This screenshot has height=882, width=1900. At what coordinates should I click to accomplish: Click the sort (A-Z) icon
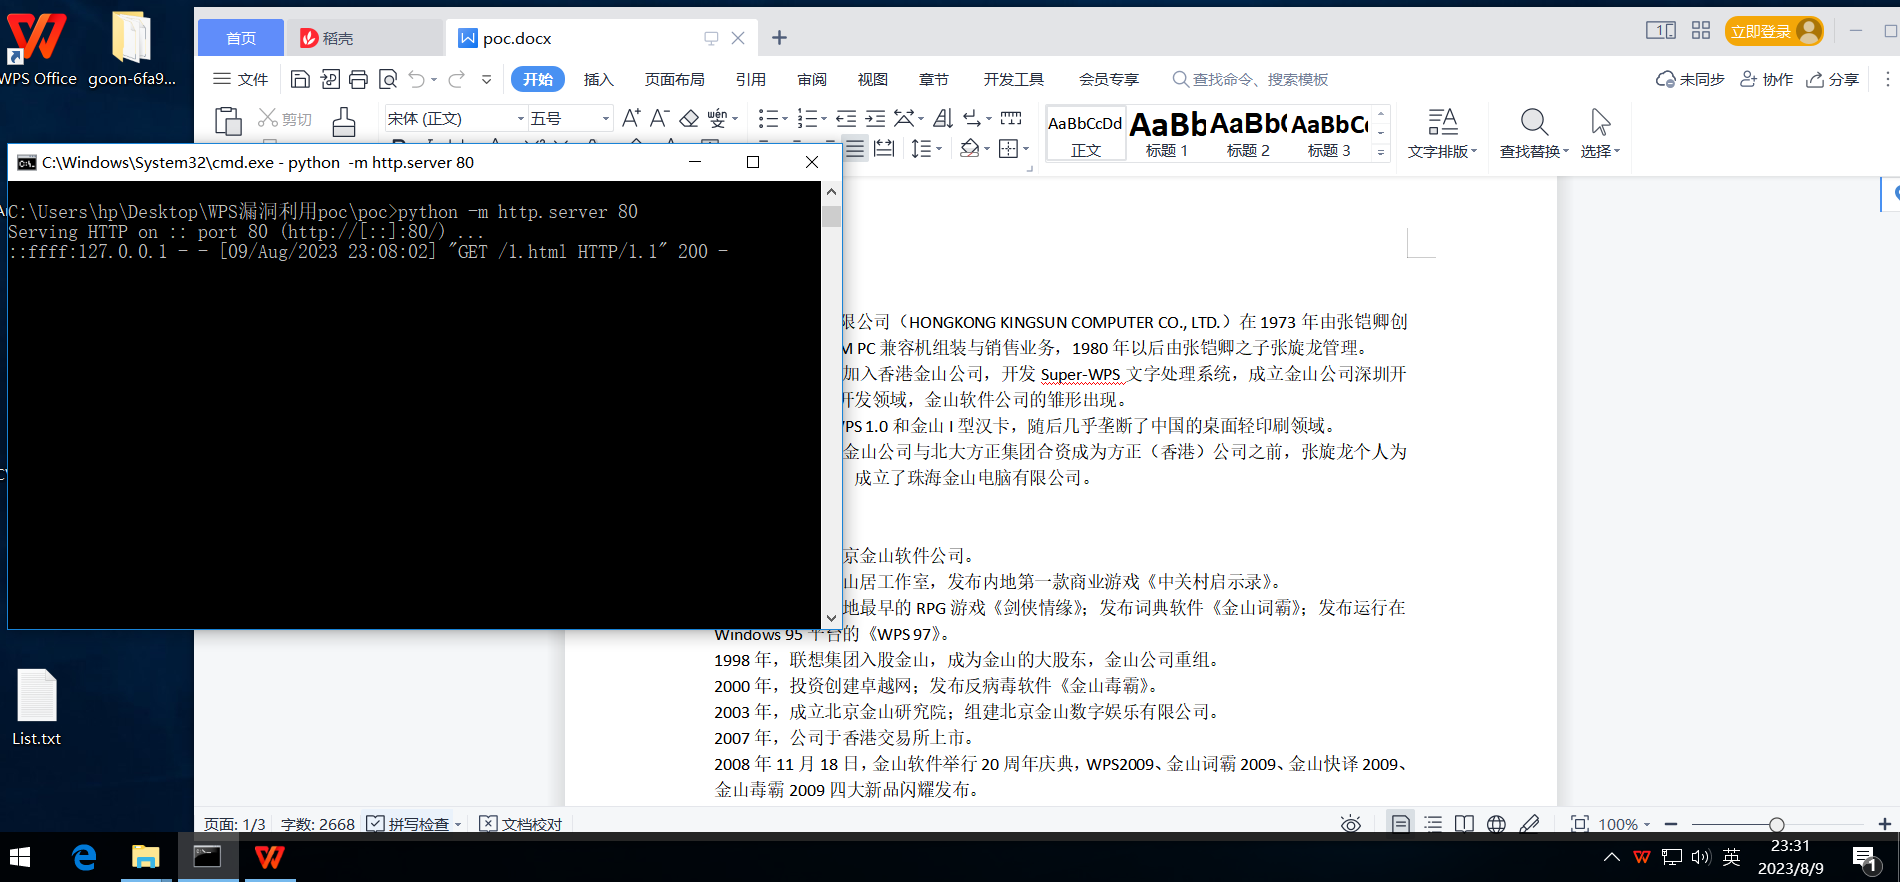coord(943,118)
